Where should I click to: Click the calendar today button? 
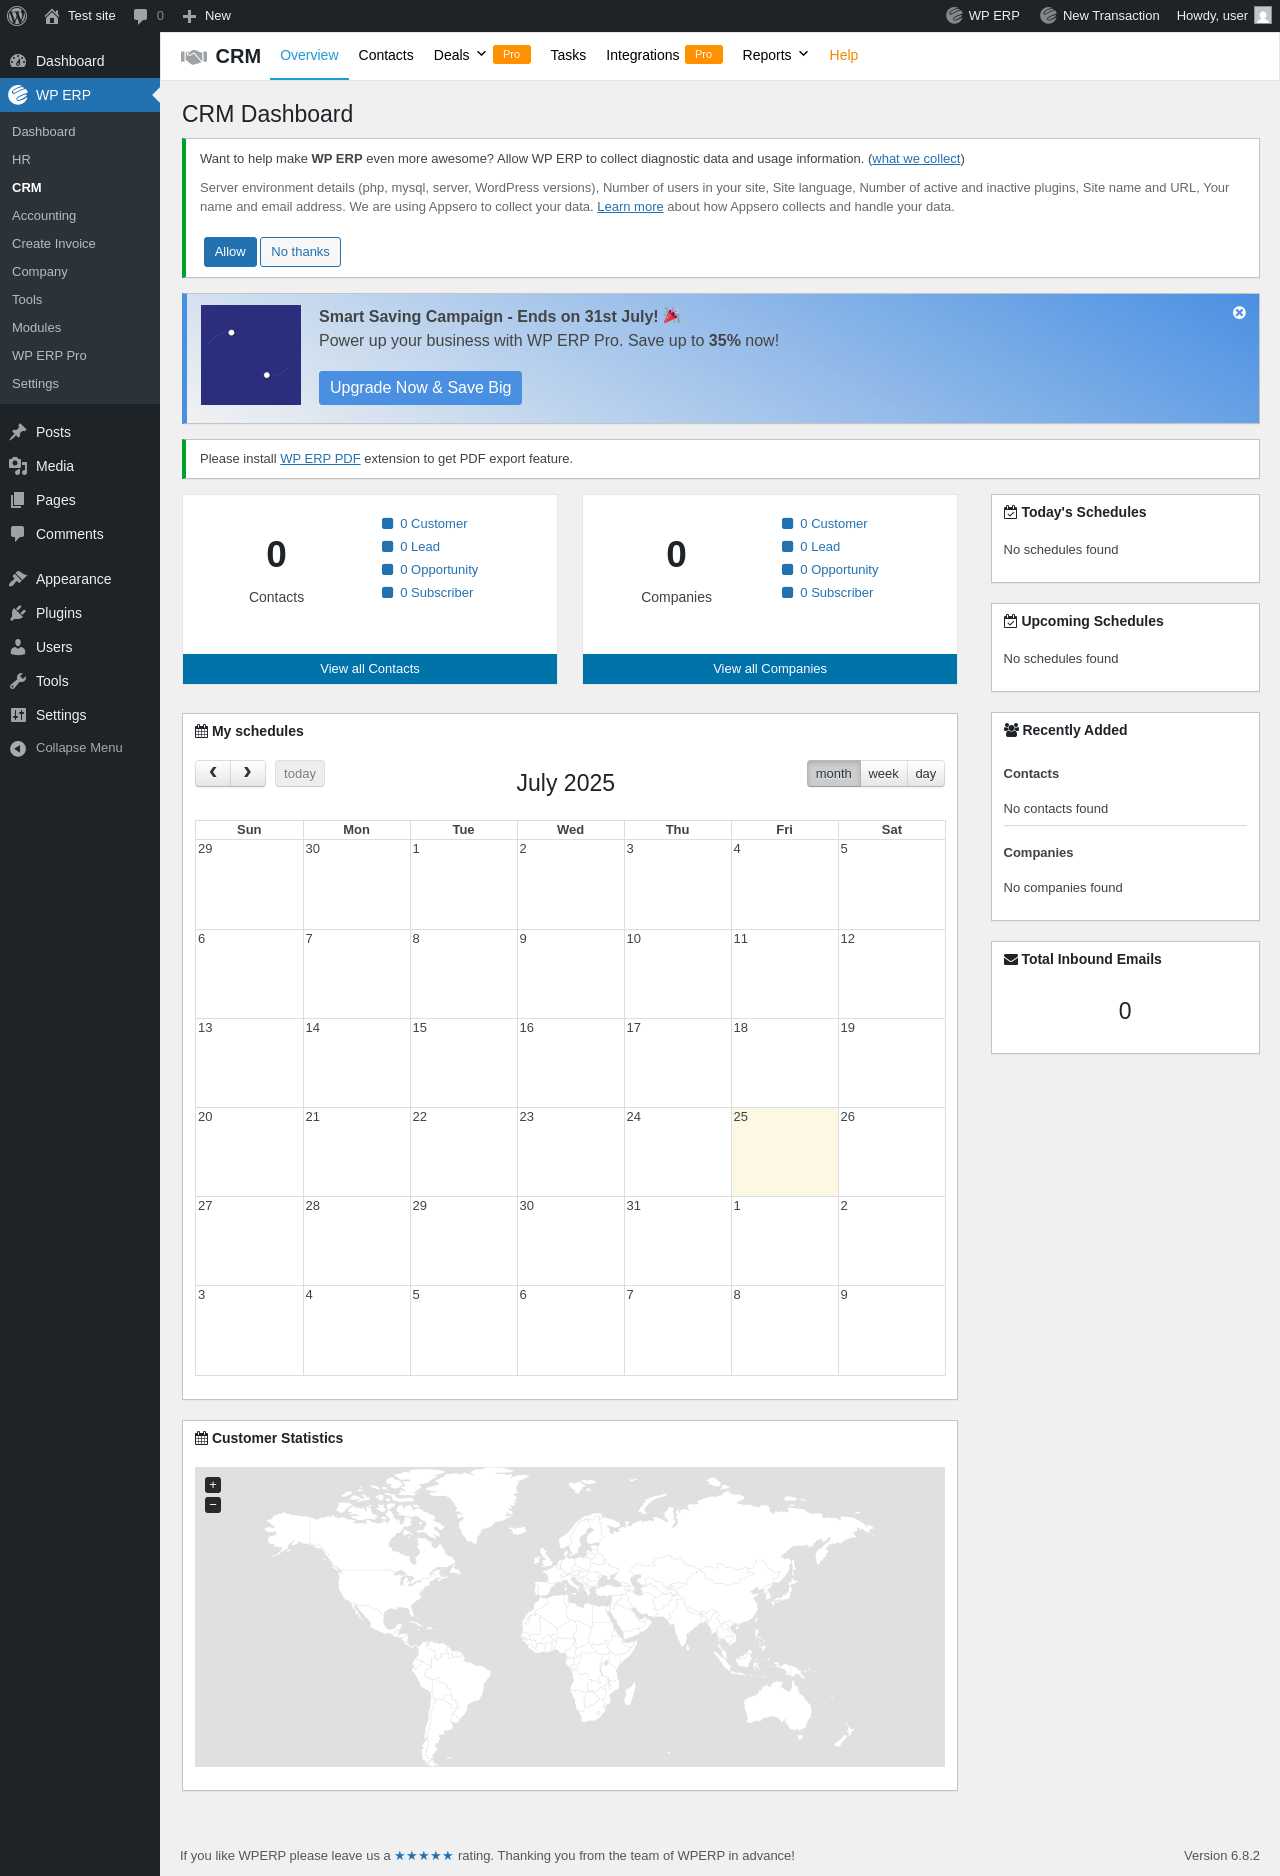300,773
